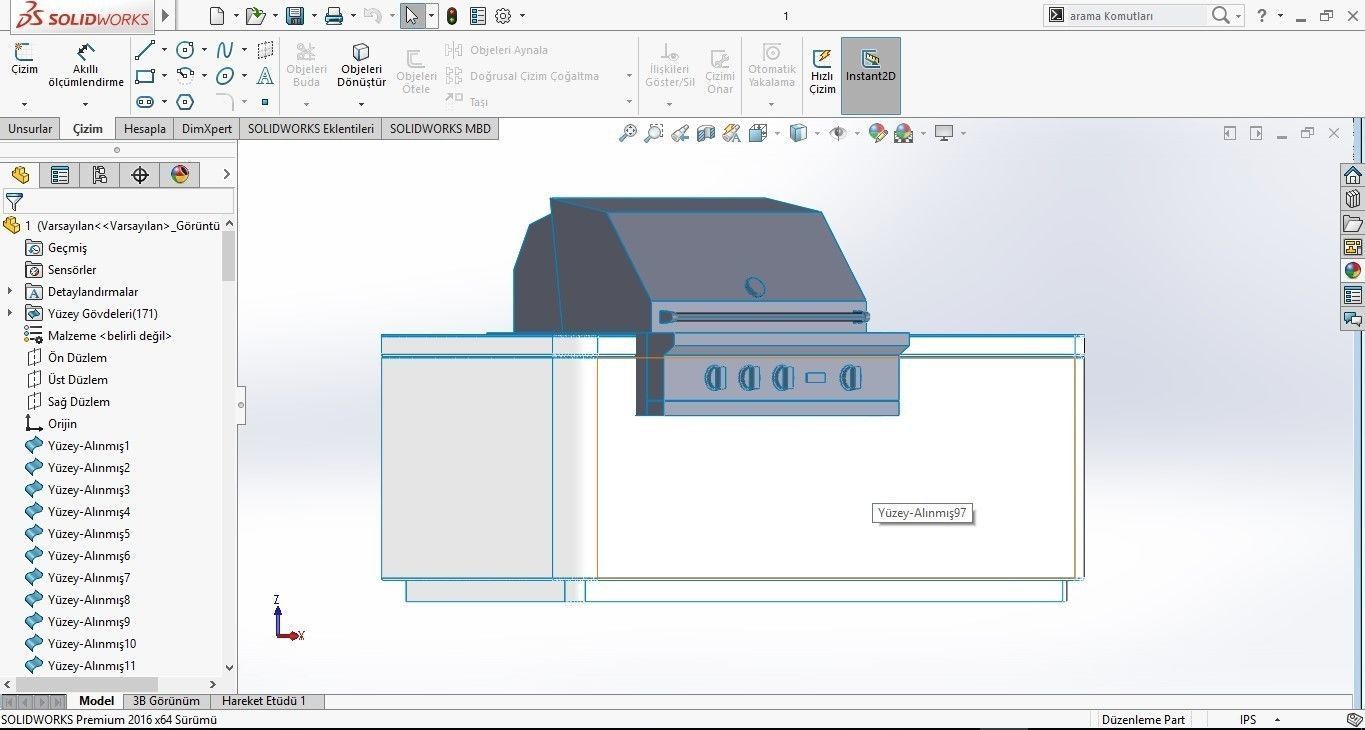This screenshot has height=730, width=1365.
Task: Select the Polygon sketch tool
Action: click(185, 102)
